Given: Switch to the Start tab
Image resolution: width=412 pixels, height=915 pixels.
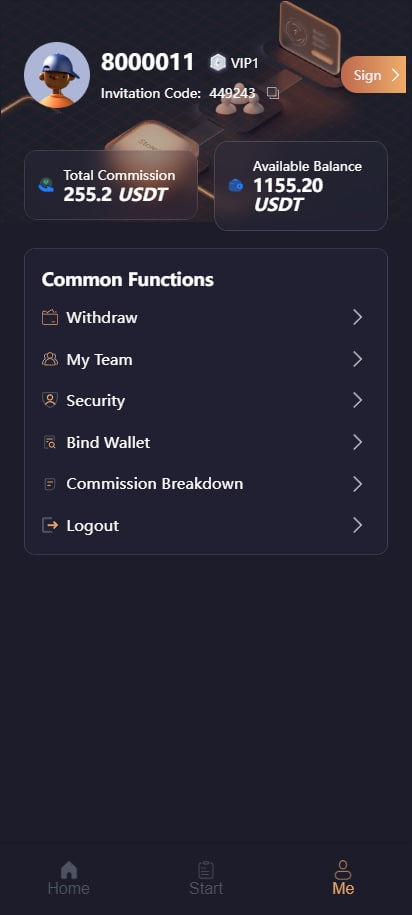Looking at the screenshot, I should [206, 878].
